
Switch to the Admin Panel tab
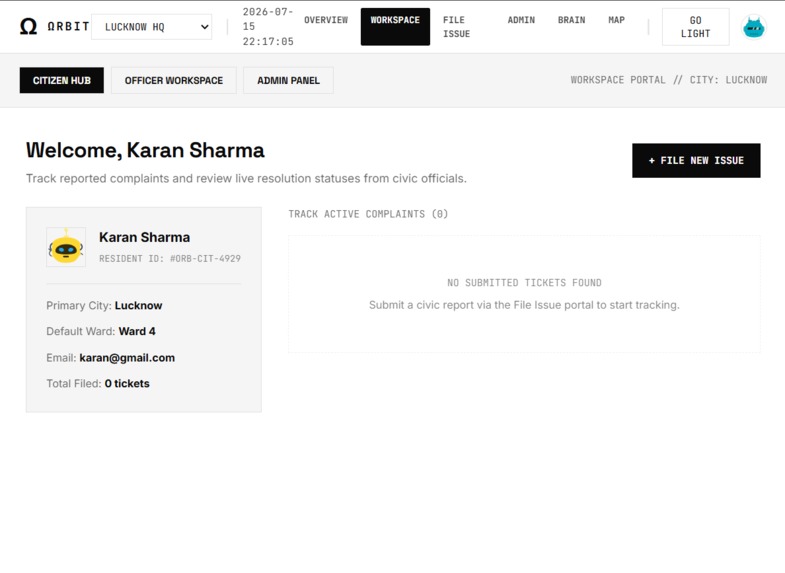(x=288, y=81)
